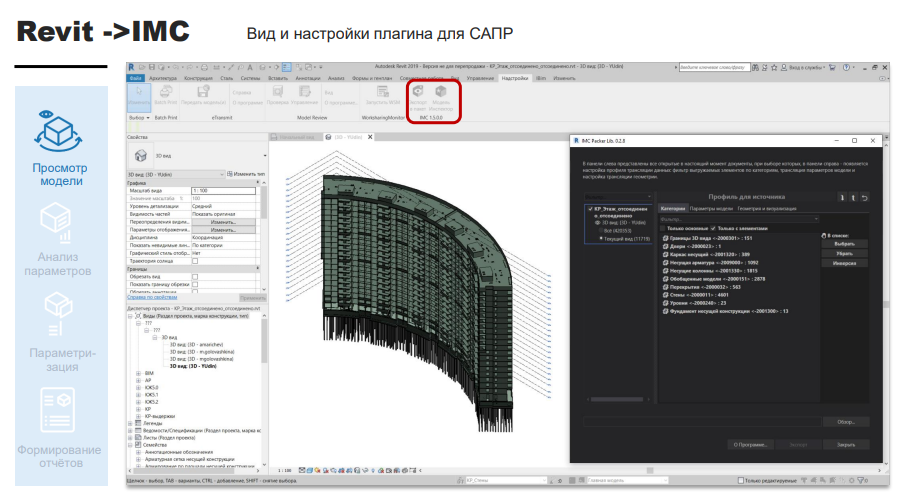
Task: Open the Выбор dropdown under ribbon
Action: (140, 118)
